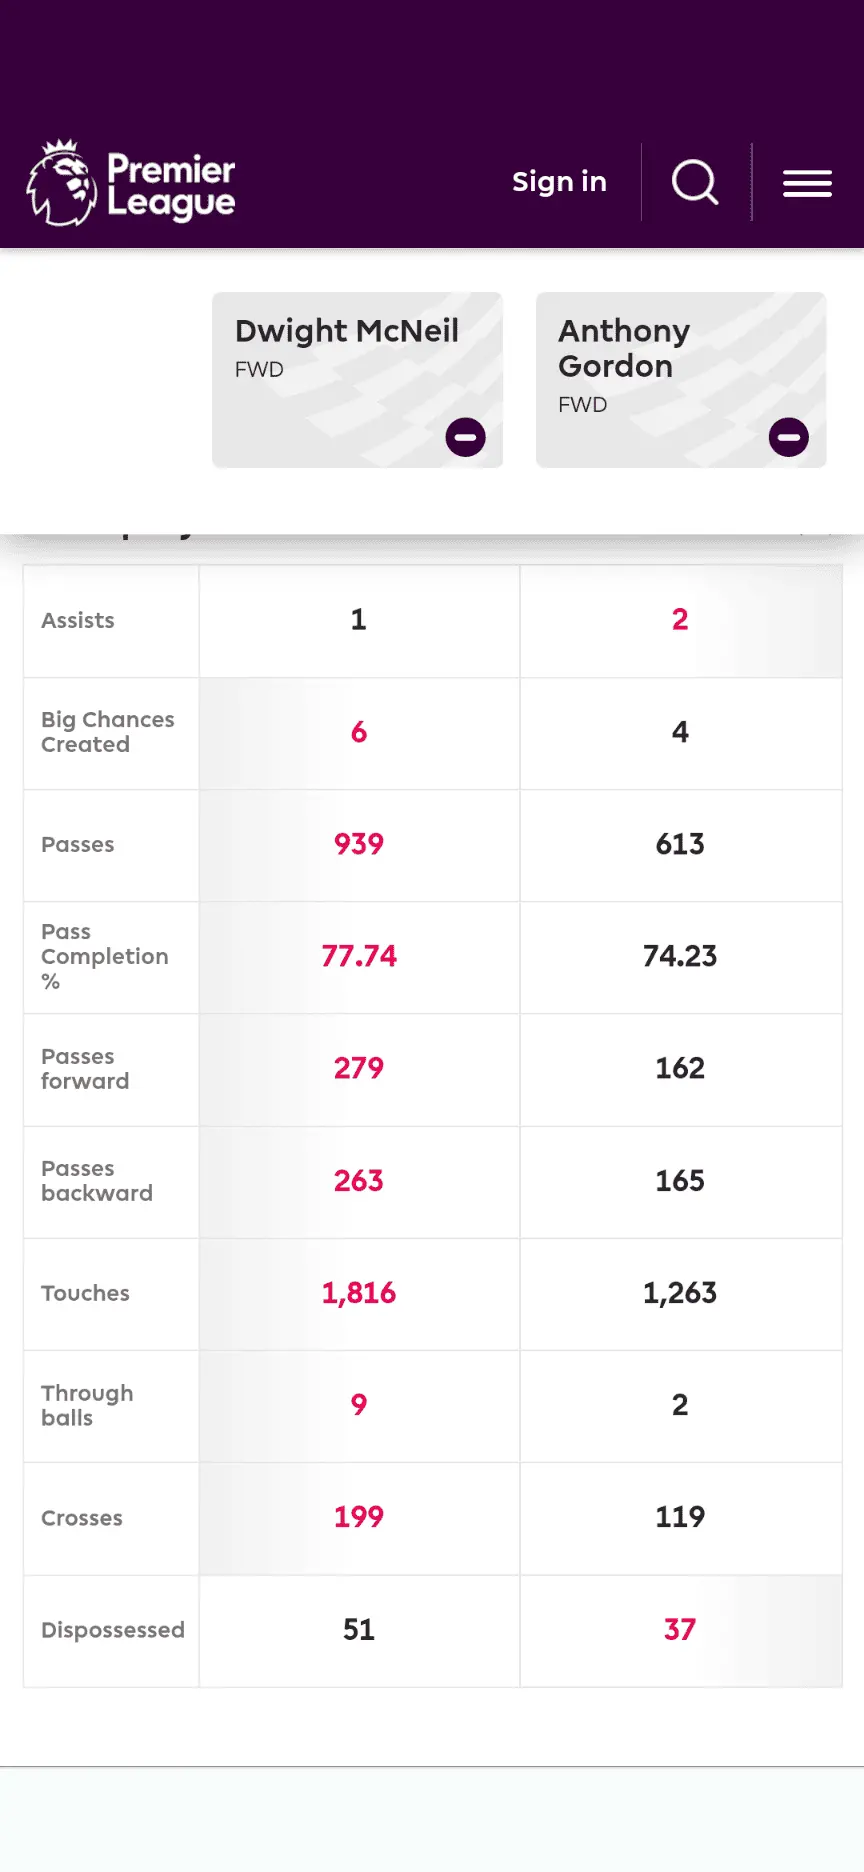Click the Dispossessed row label
864x1872 pixels.
(x=113, y=1630)
